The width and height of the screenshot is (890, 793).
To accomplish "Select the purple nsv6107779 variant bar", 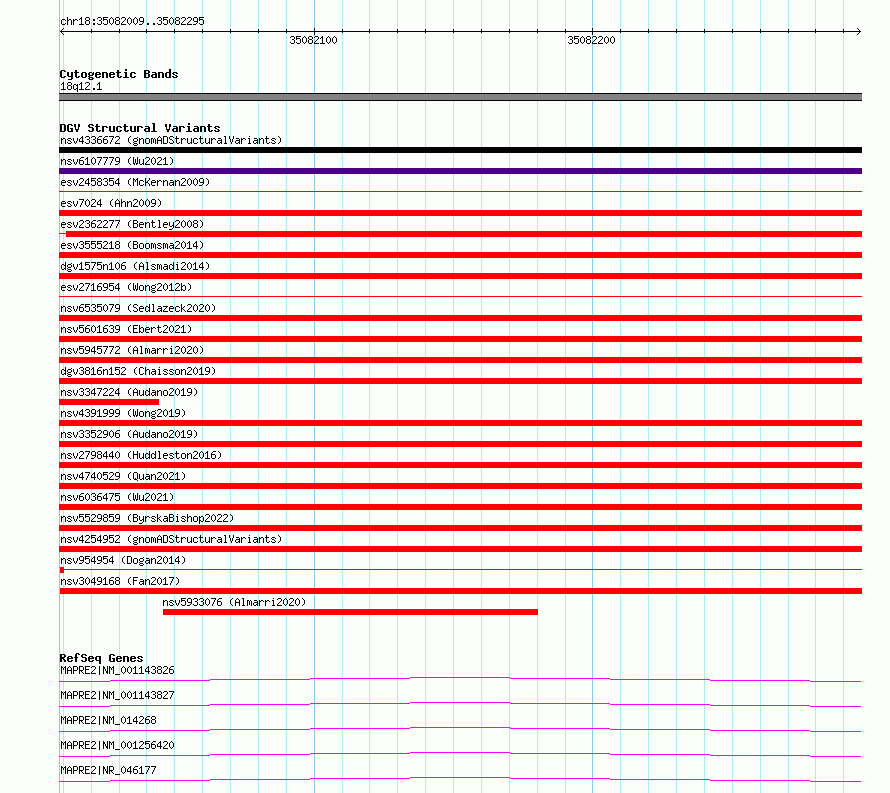I will (460, 171).
